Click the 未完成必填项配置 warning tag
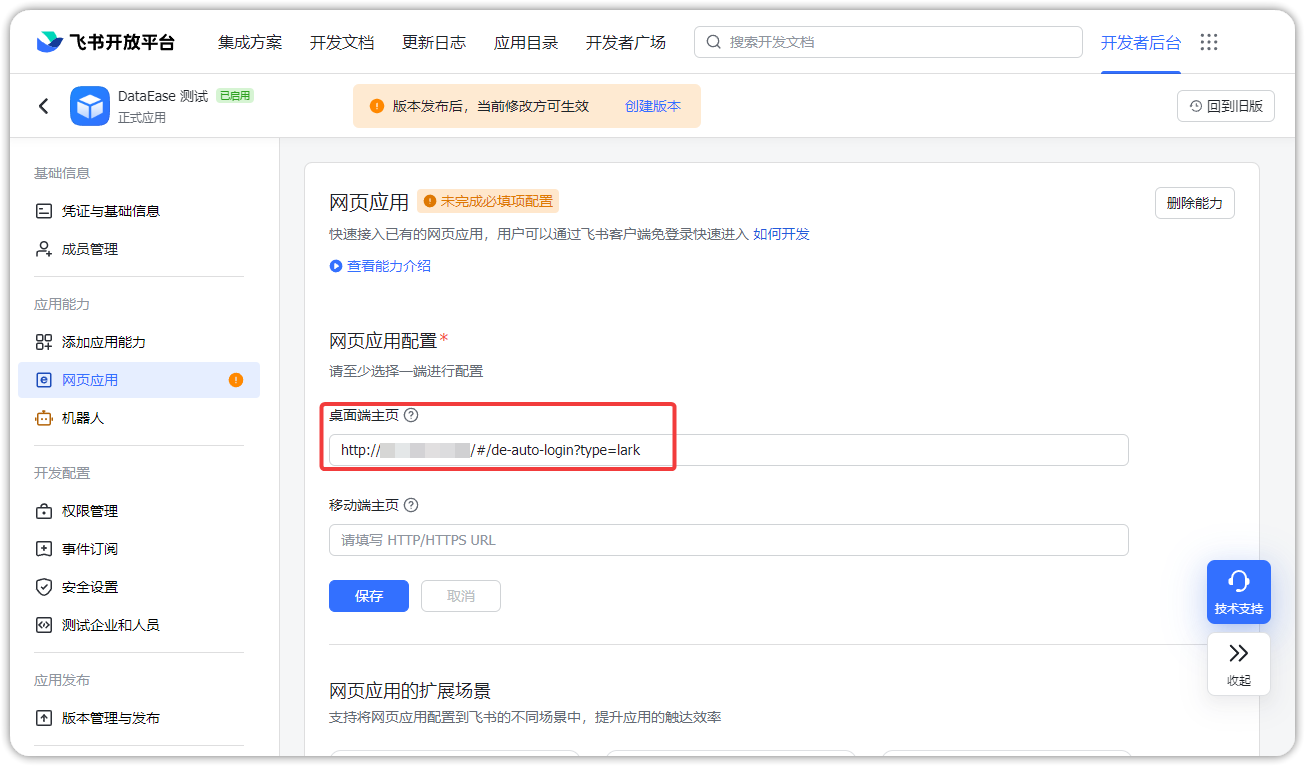 (x=488, y=201)
